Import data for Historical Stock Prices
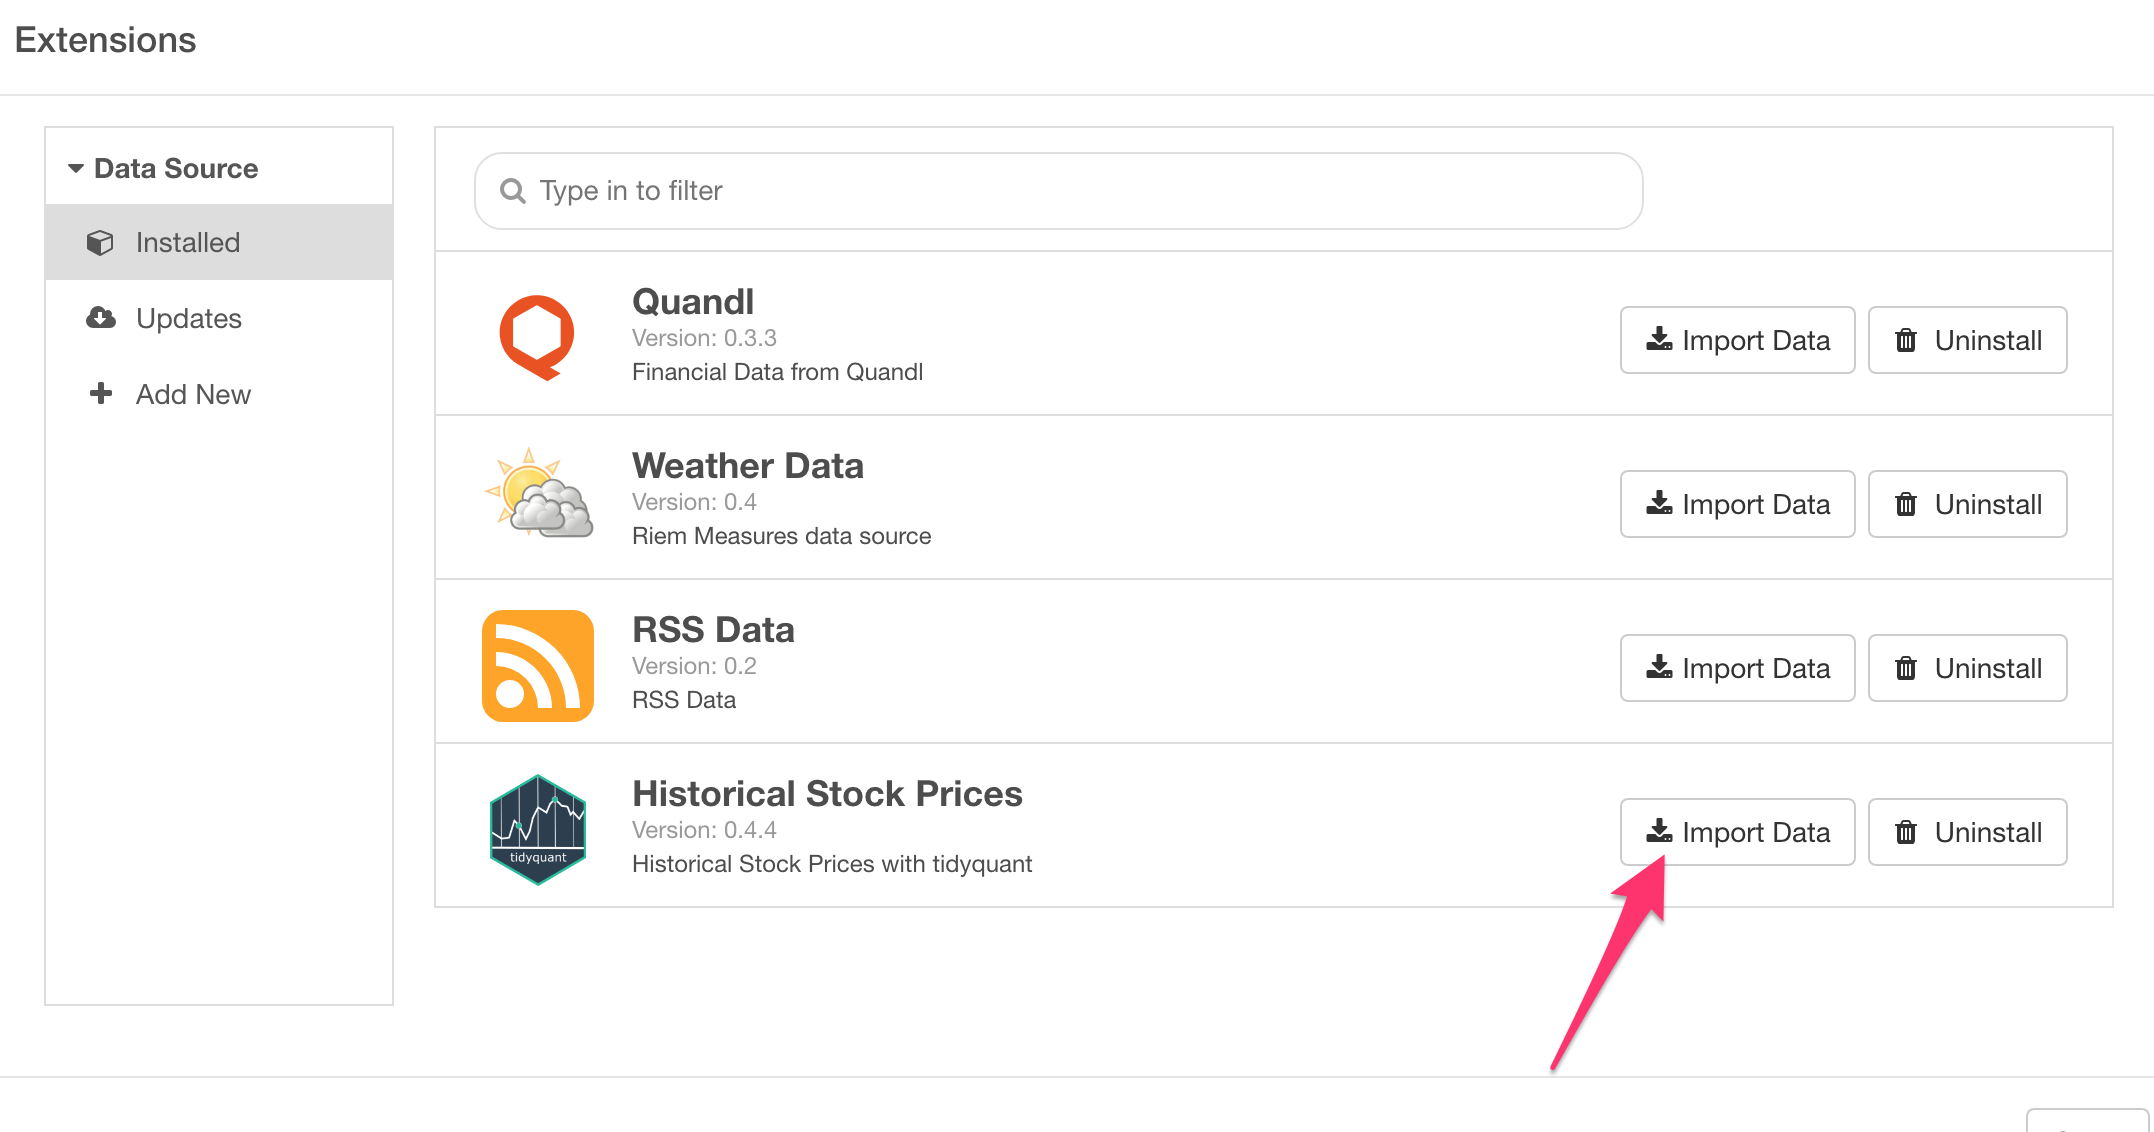 point(1737,832)
